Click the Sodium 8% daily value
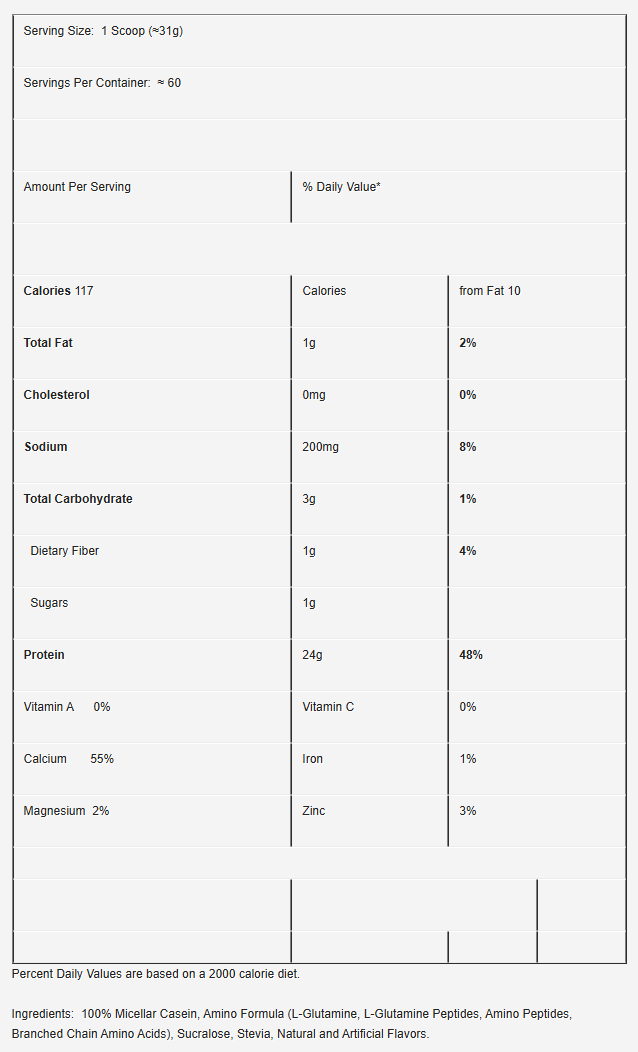Image resolution: width=638 pixels, height=1052 pixels. pos(468,447)
